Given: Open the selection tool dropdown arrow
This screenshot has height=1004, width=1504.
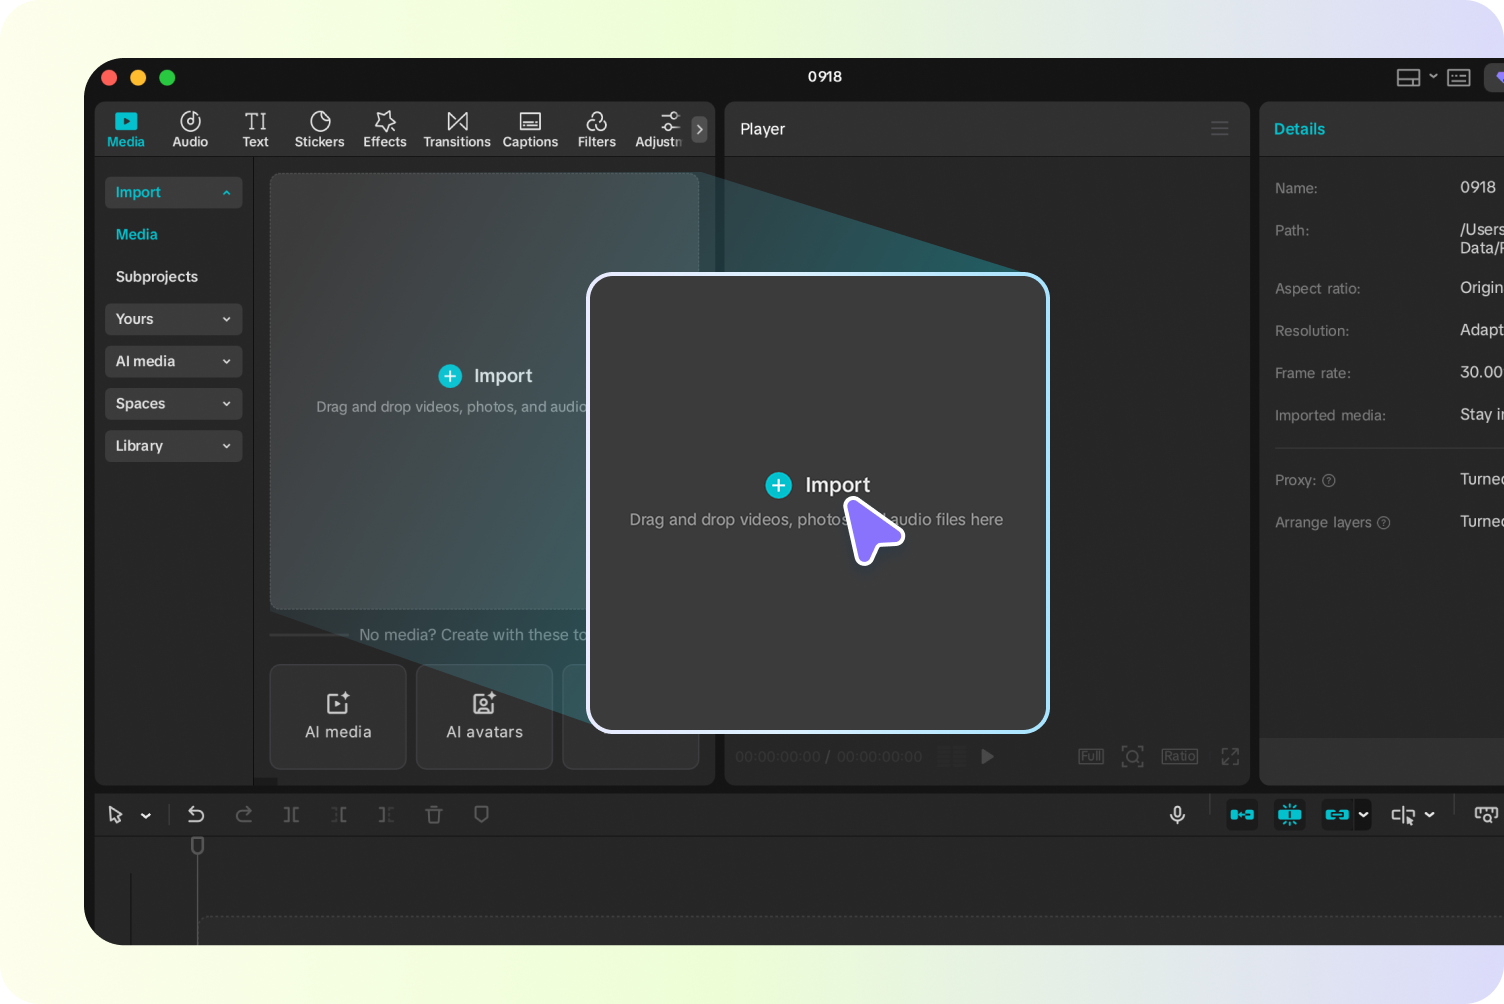Looking at the screenshot, I should pyautogui.click(x=146, y=814).
